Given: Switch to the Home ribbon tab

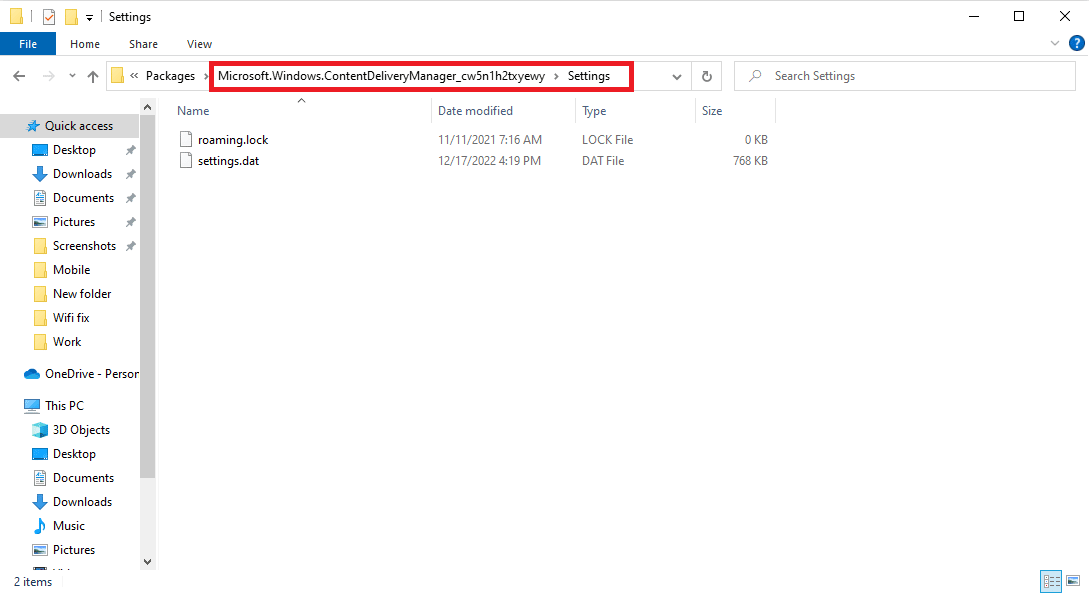Looking at the screenshot, I should click(85, 44).
